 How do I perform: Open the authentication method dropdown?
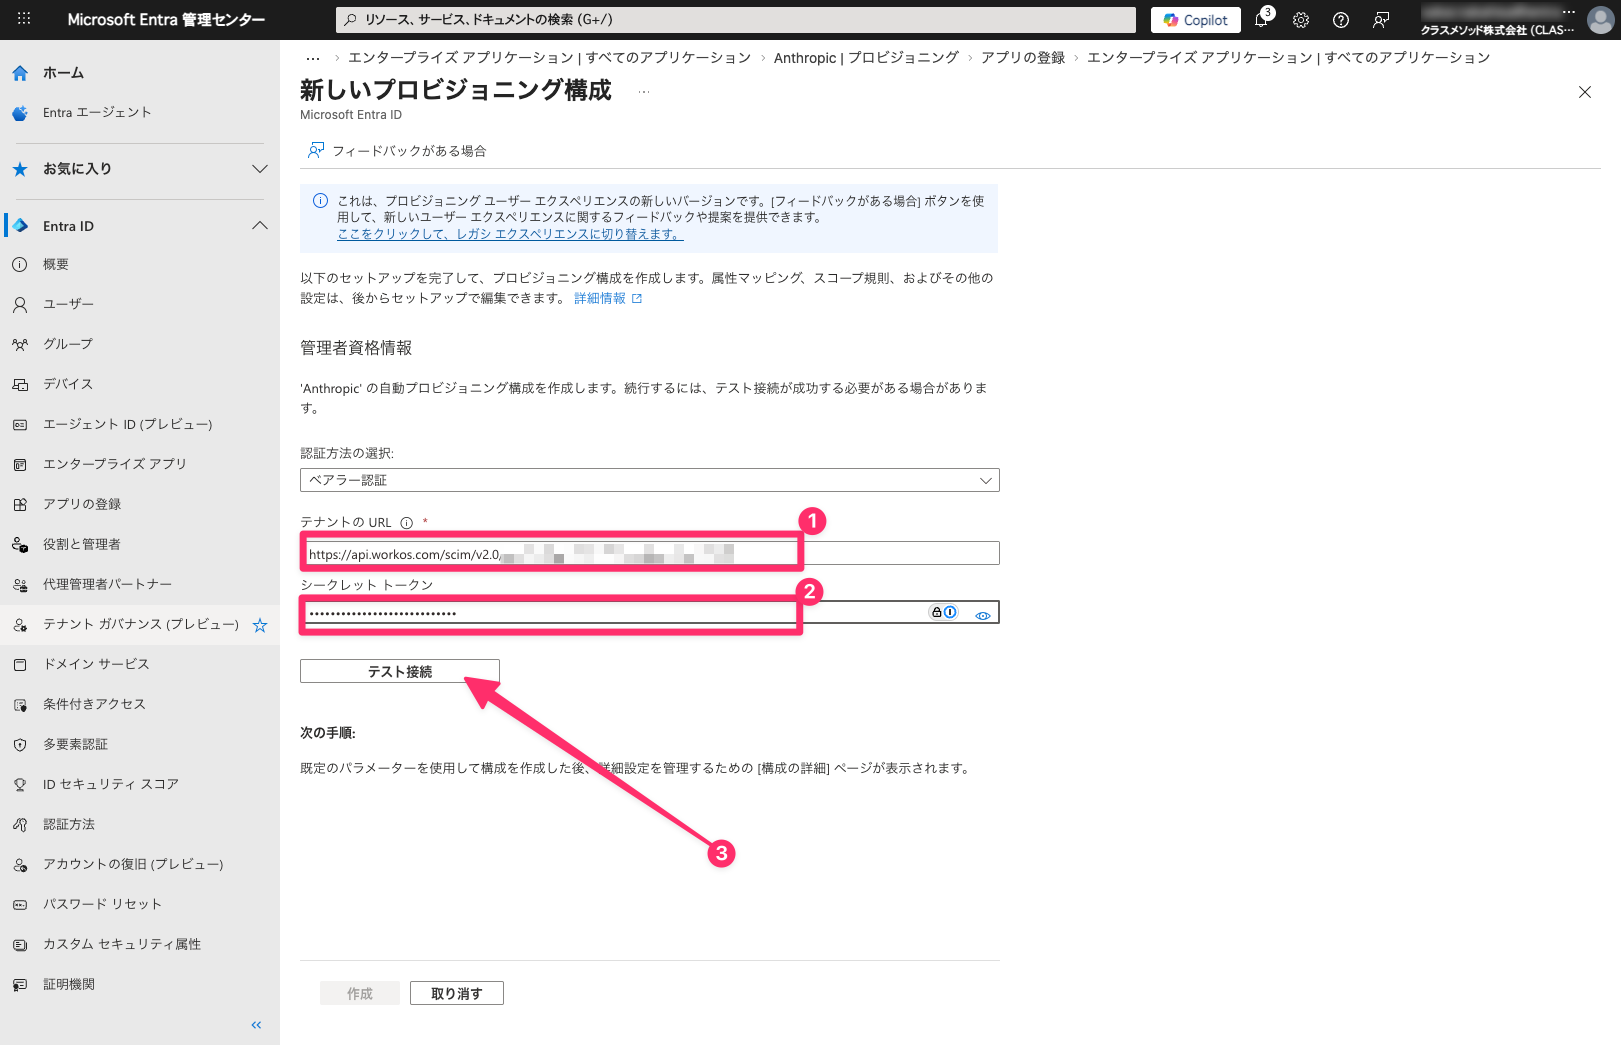[x=649, y=480]
